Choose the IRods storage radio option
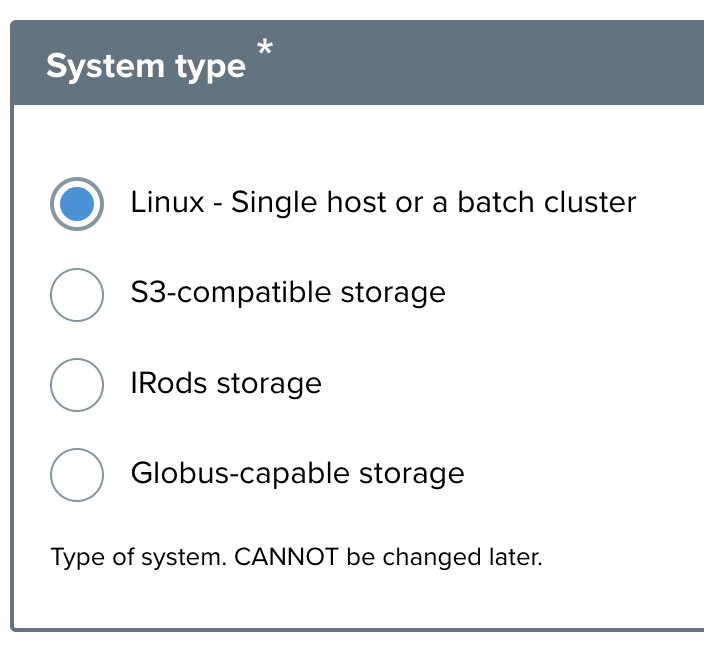The image size is (704, 656). [x=77, y=384]
